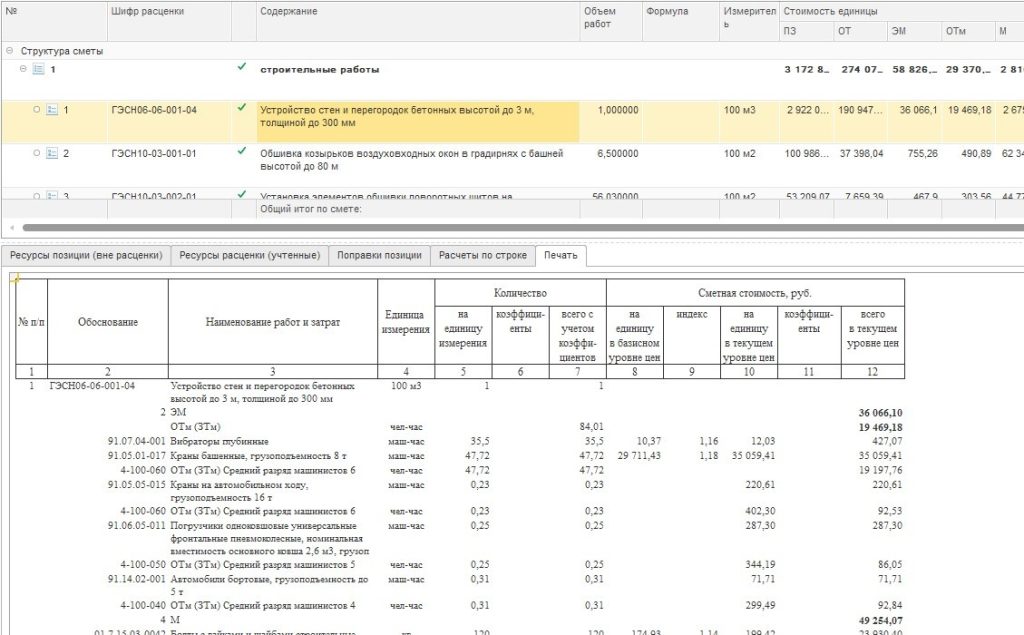The height and width of the screenshot is (635, 1024).
Task: Select the radio circle for position 3
Action: pyautogui.click(x=37, y=196)
